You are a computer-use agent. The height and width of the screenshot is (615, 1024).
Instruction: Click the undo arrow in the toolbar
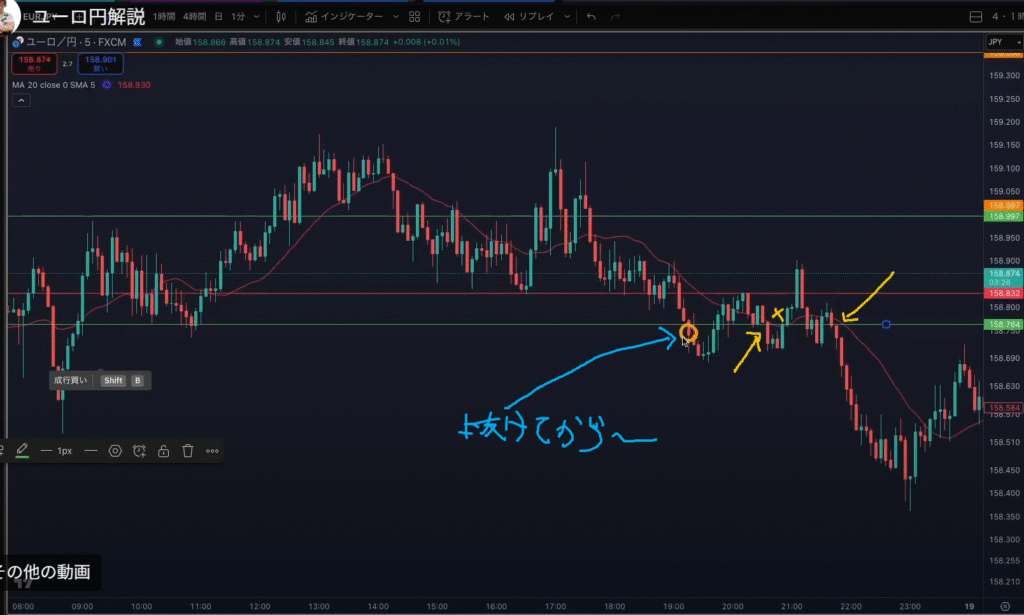pos(591,17)
